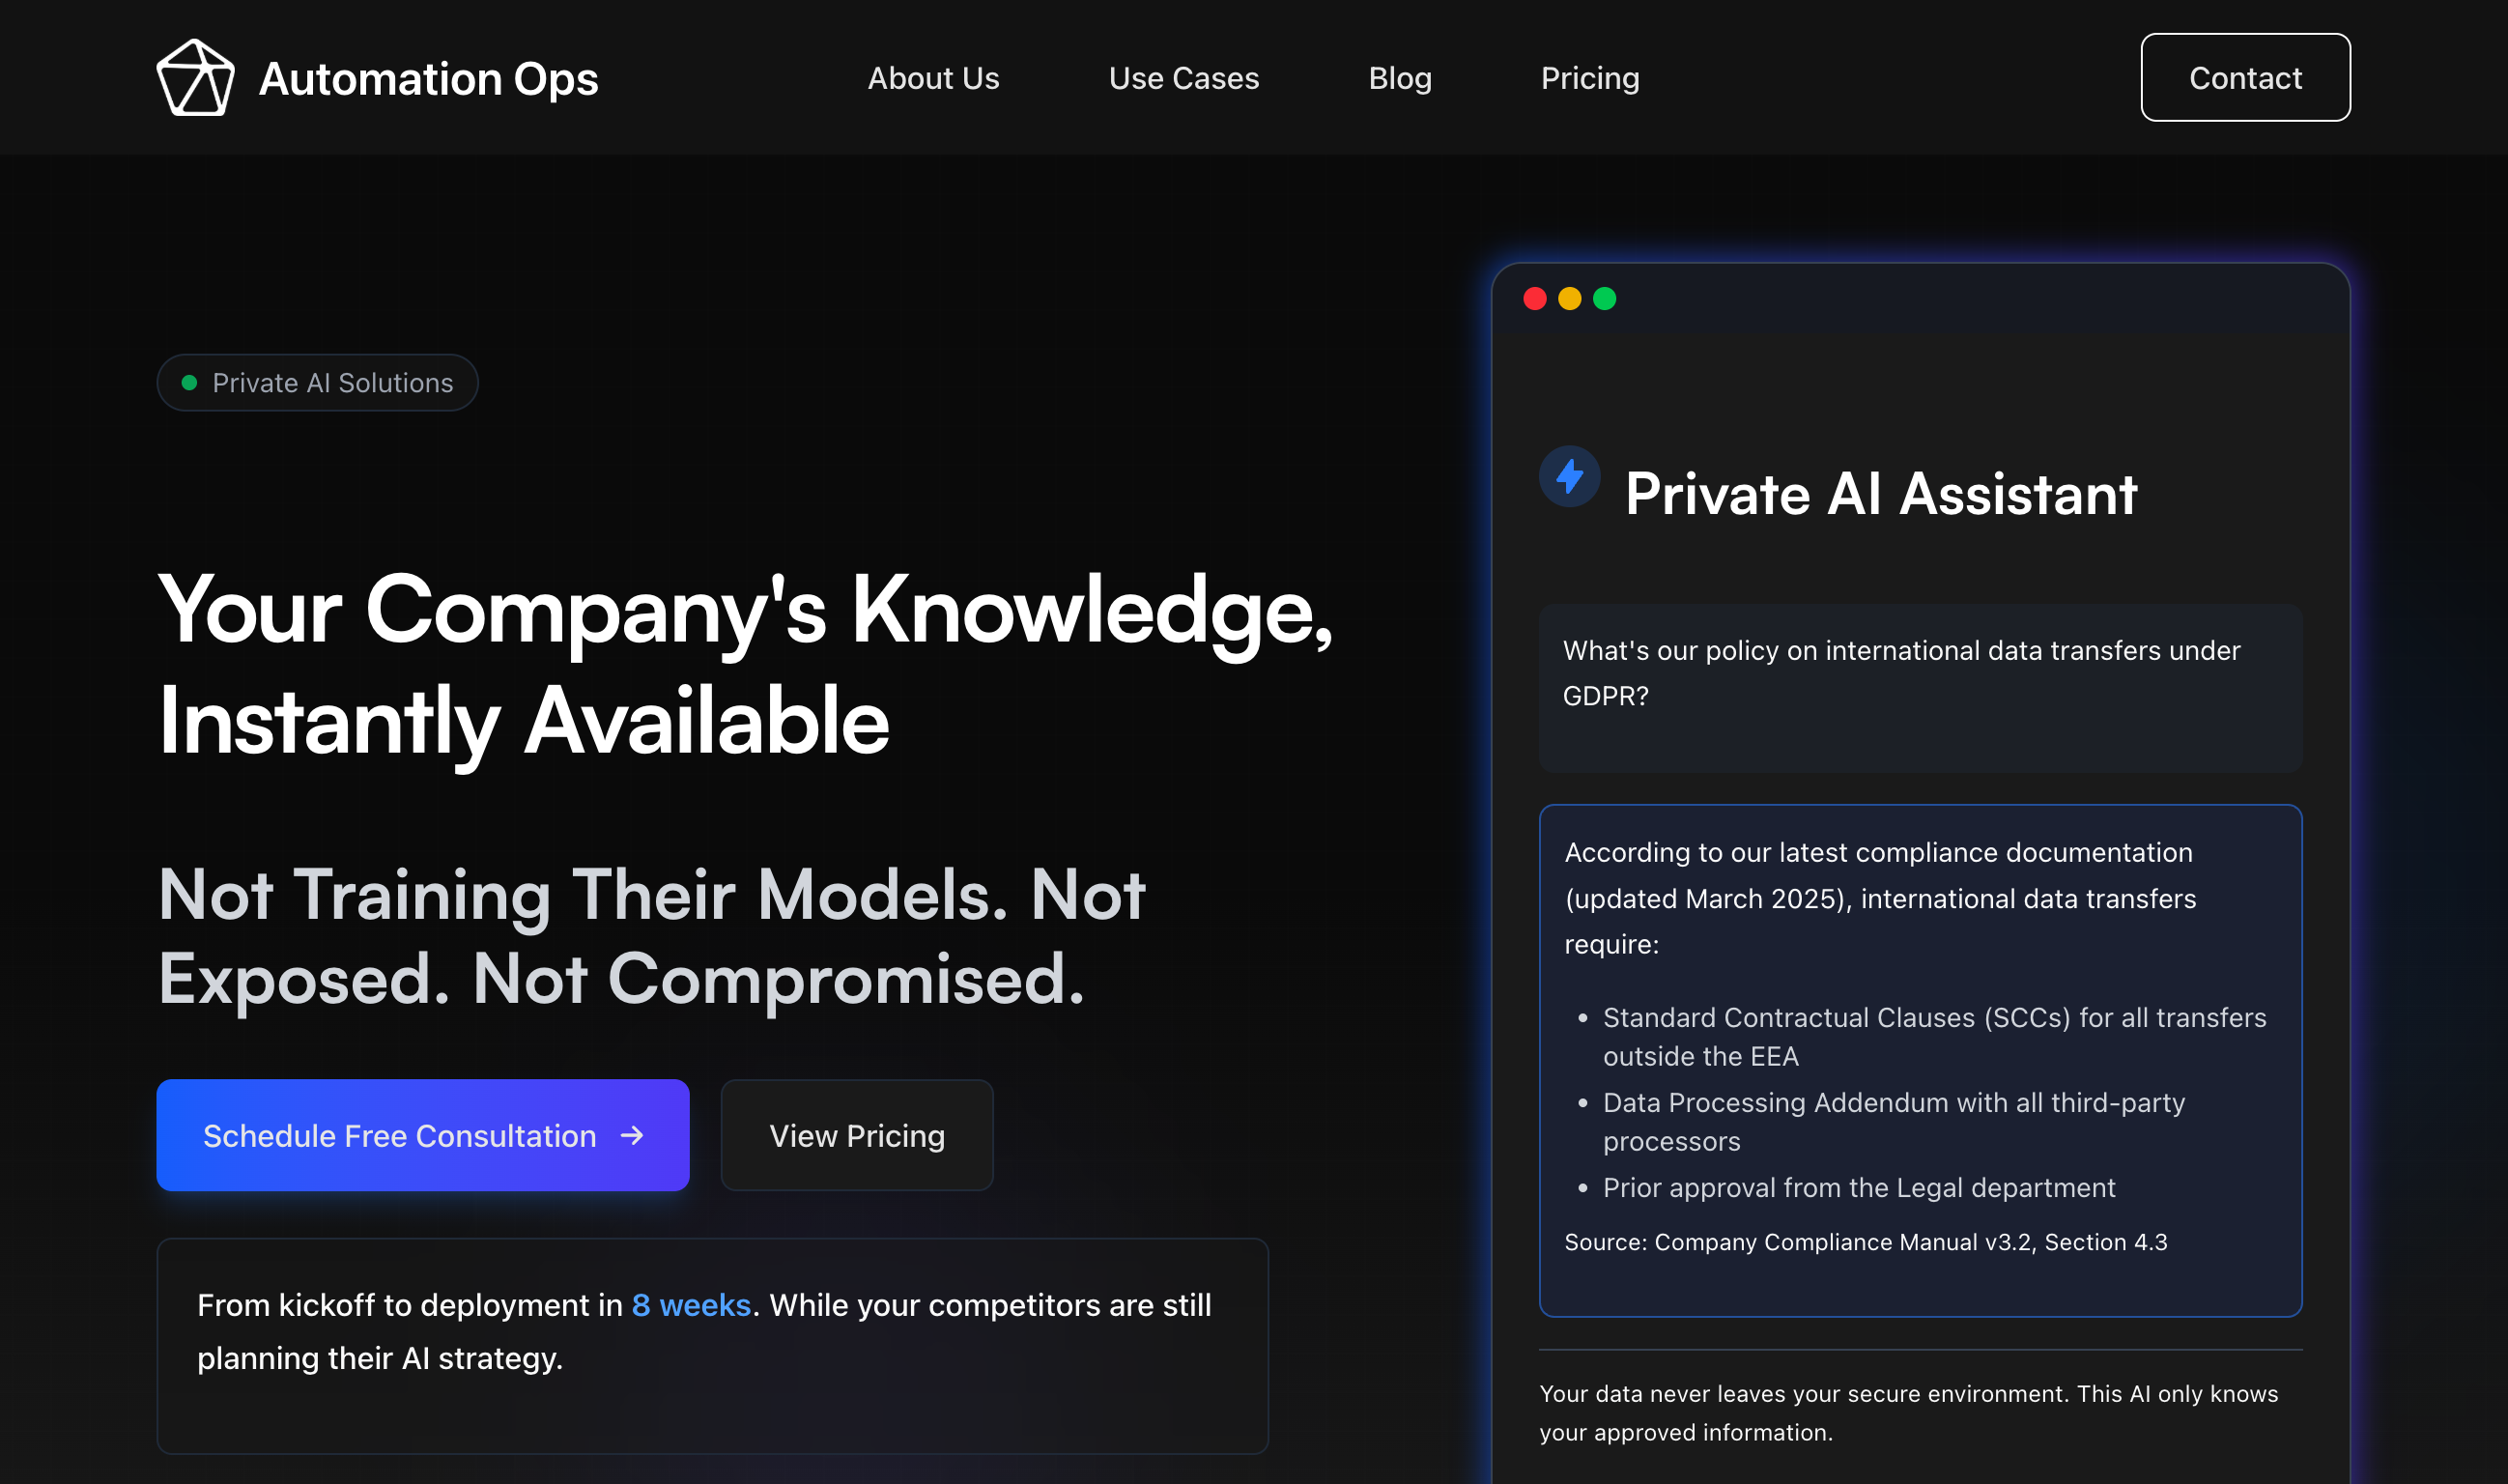Screen dimensions: 2508x1484
Task: Click the green status dot in Private AI Solutions badge
Action: click(189, 382)
